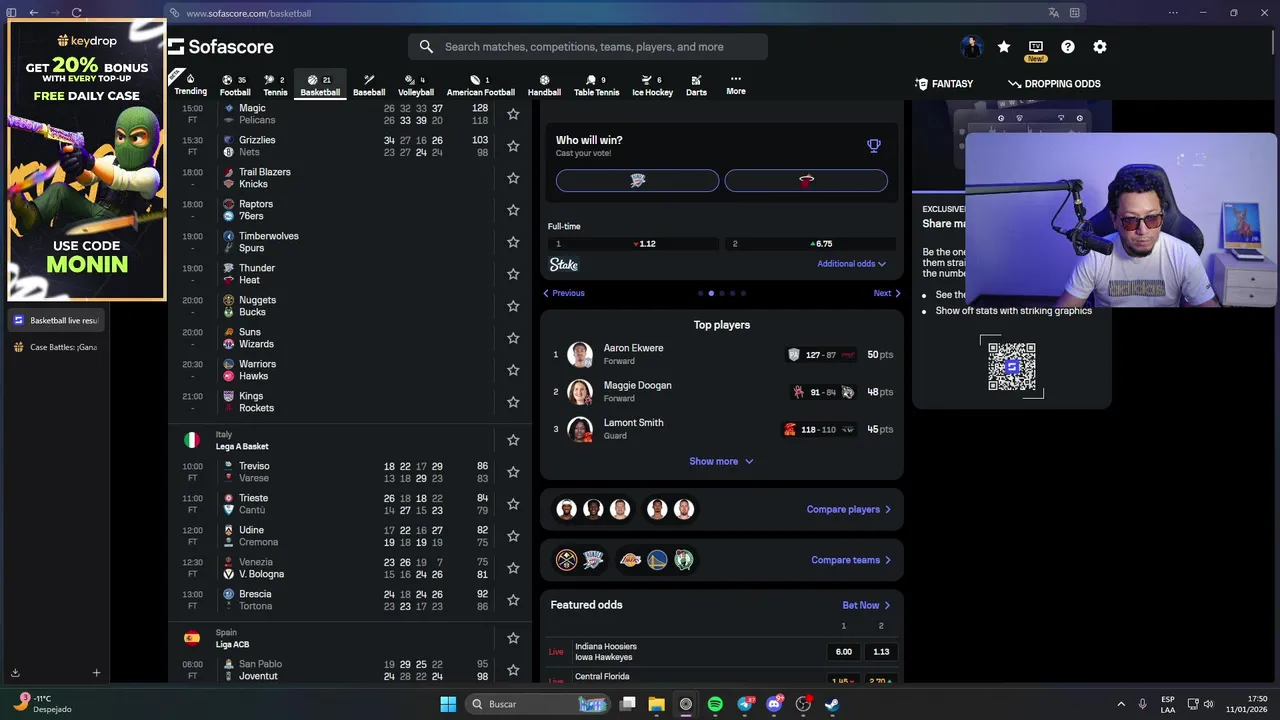Click the Sofascore logo
This screenshot has height=720, width=1280.
tap(221, 47)
